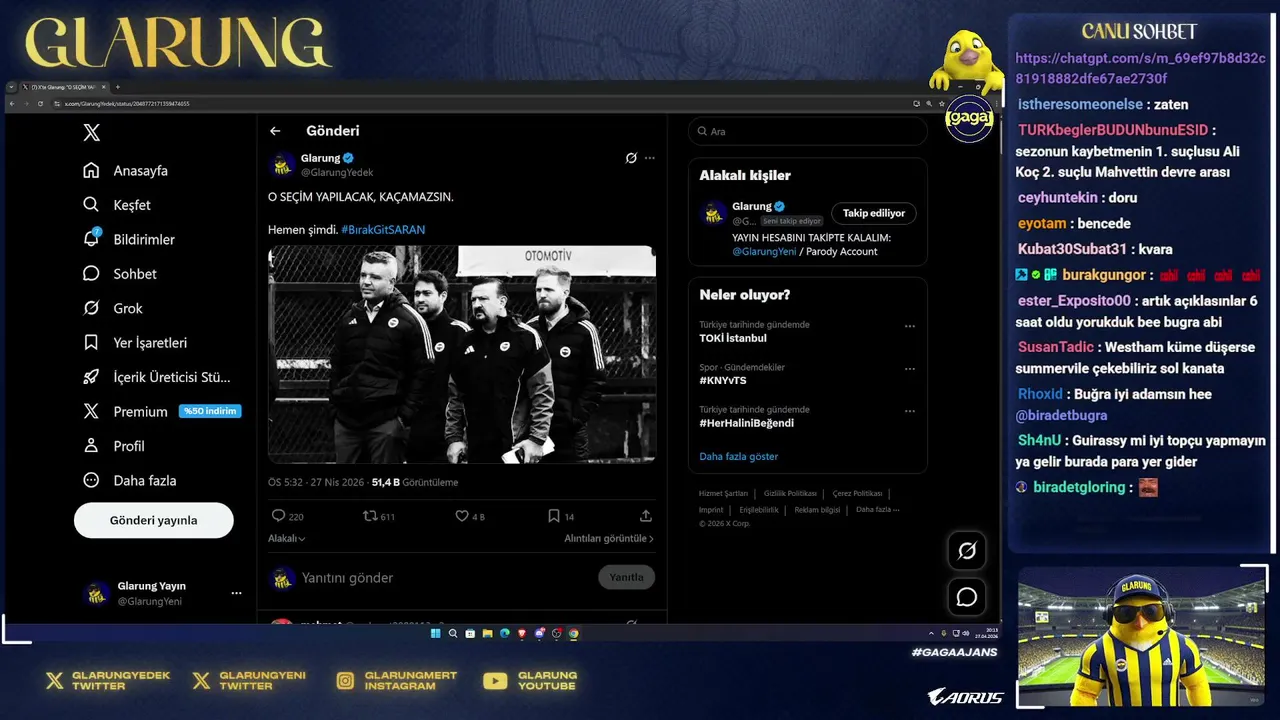The height and width of the screenshot is (720, 1280).
Task: Open the ChatGPT link in chat
Action: pos(1140,68)
